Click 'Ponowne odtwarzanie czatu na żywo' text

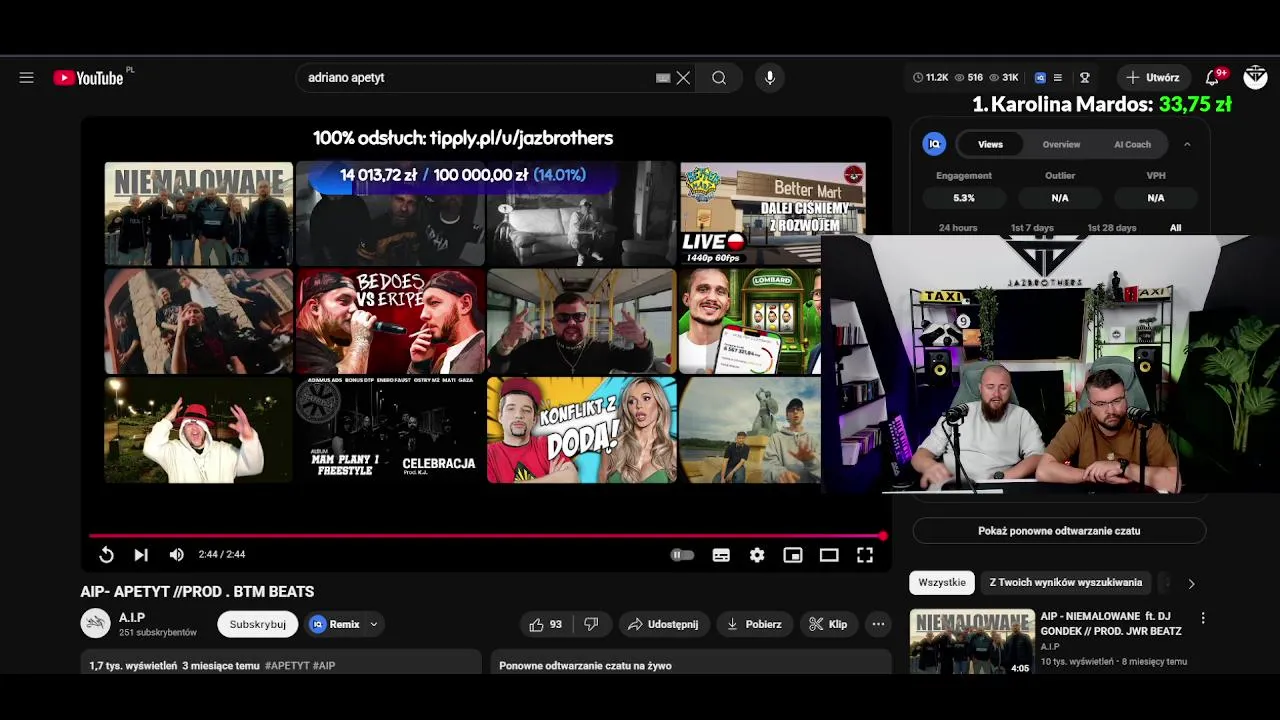click(x=585, y=666)
